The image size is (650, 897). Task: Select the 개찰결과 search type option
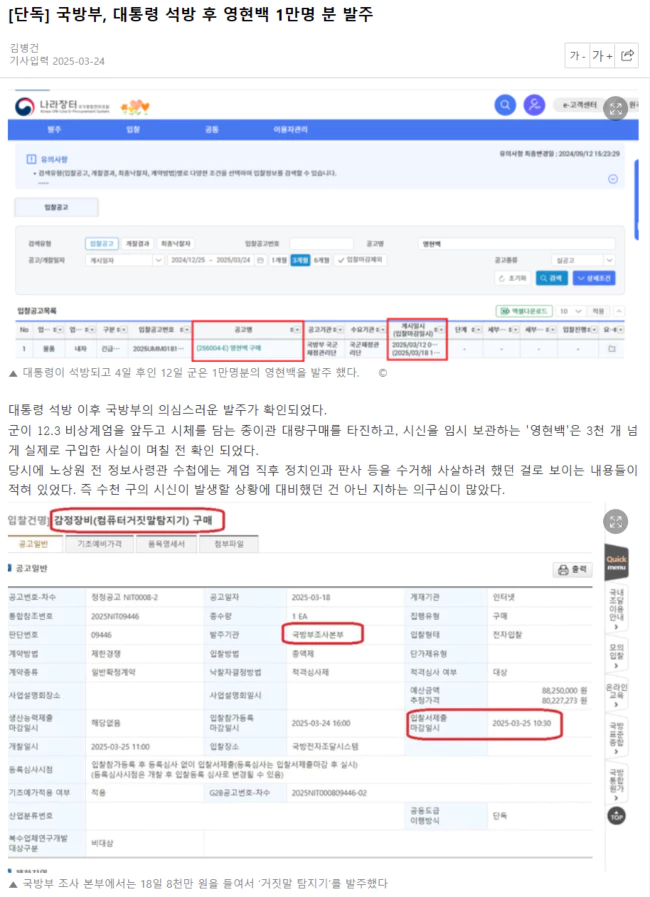[x=136, y=243]
